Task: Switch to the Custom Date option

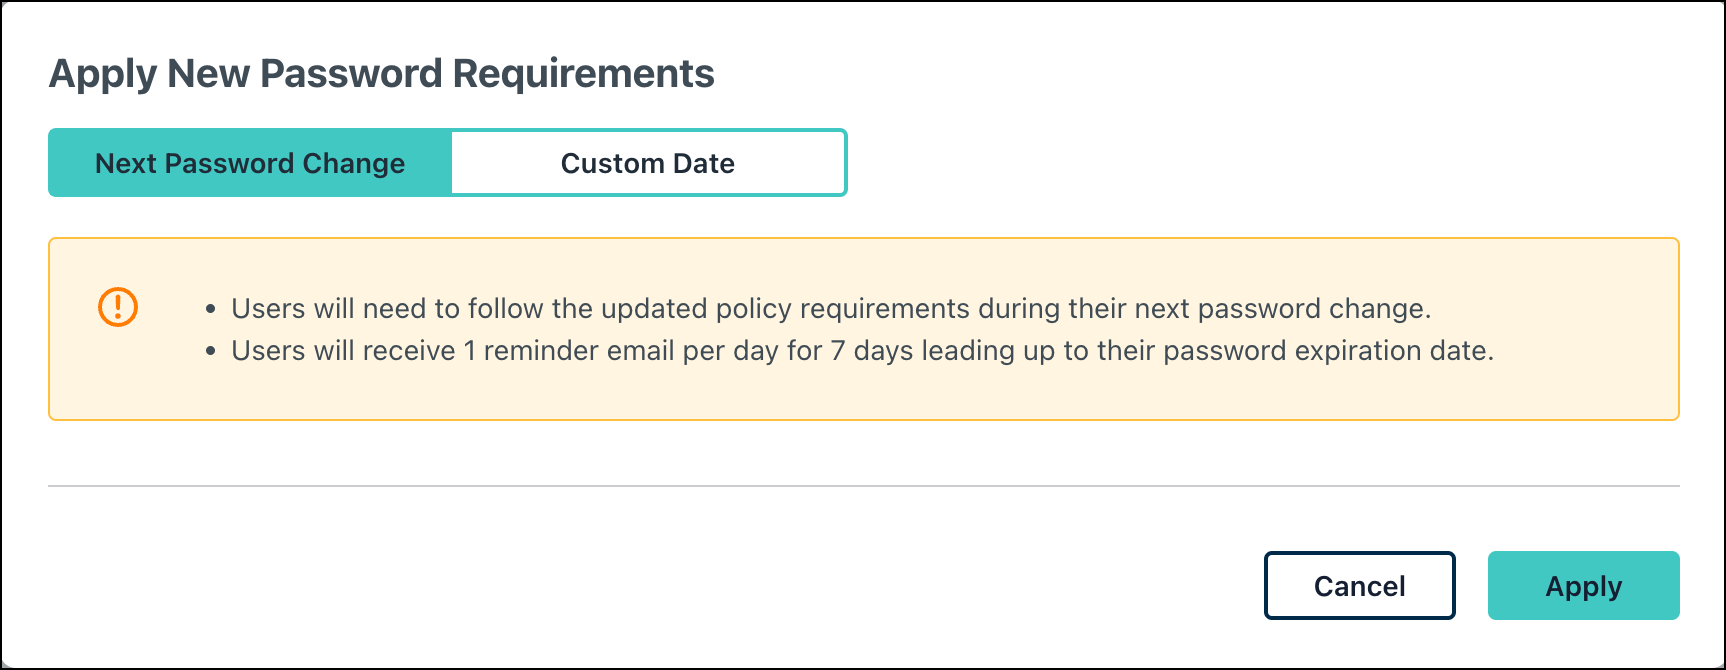Action: point(648,163)
